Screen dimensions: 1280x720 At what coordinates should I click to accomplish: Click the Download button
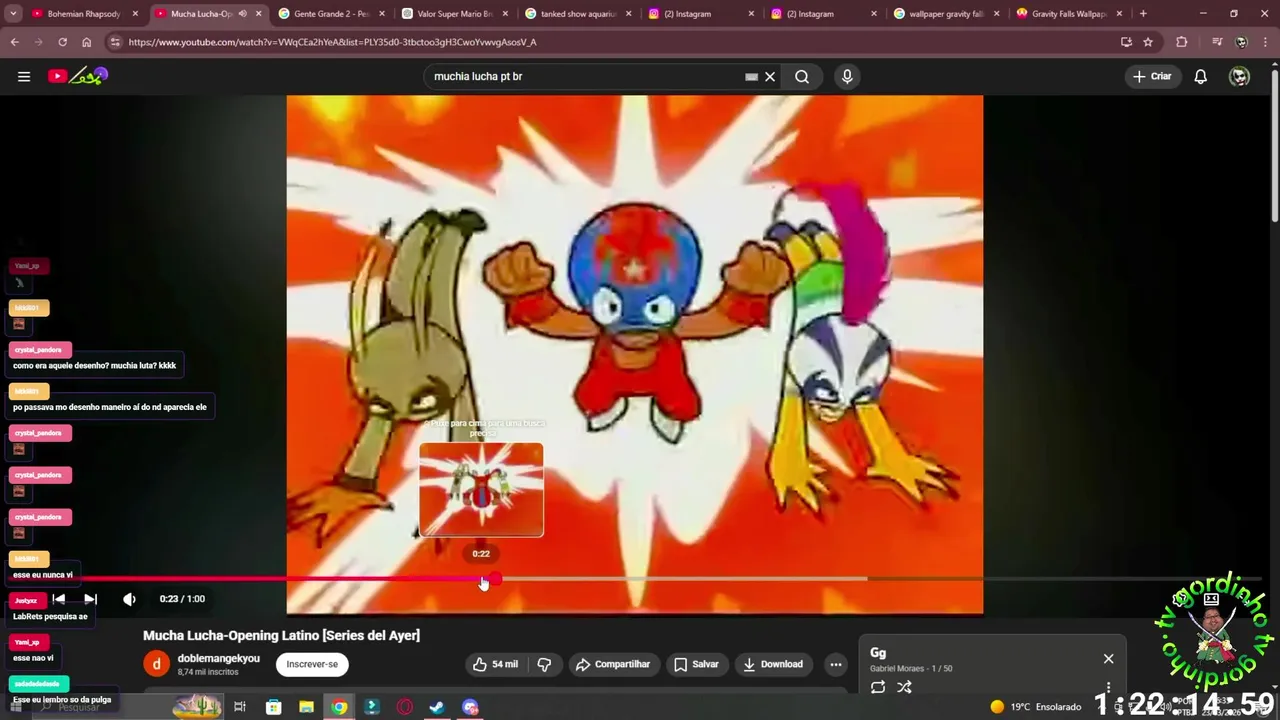[773, 664]
